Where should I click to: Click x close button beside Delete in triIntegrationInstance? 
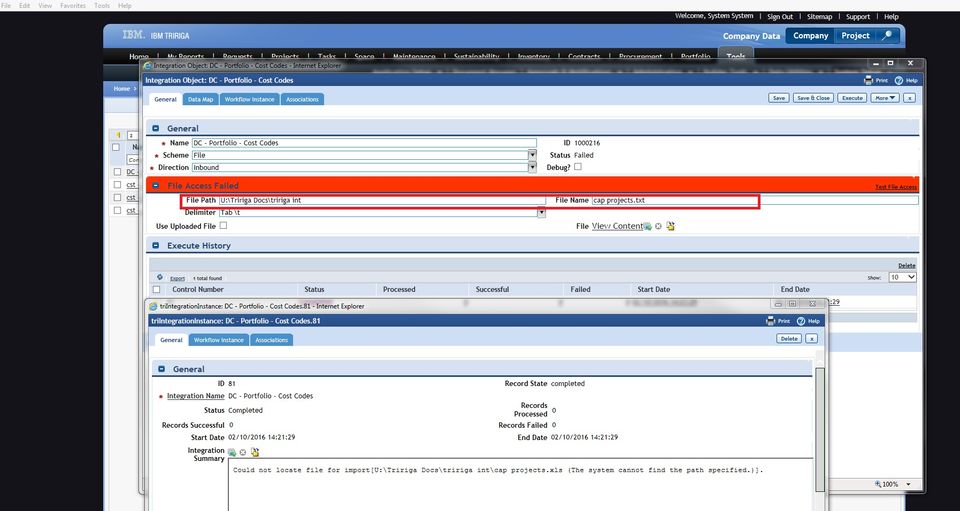[x=811, y=338]
